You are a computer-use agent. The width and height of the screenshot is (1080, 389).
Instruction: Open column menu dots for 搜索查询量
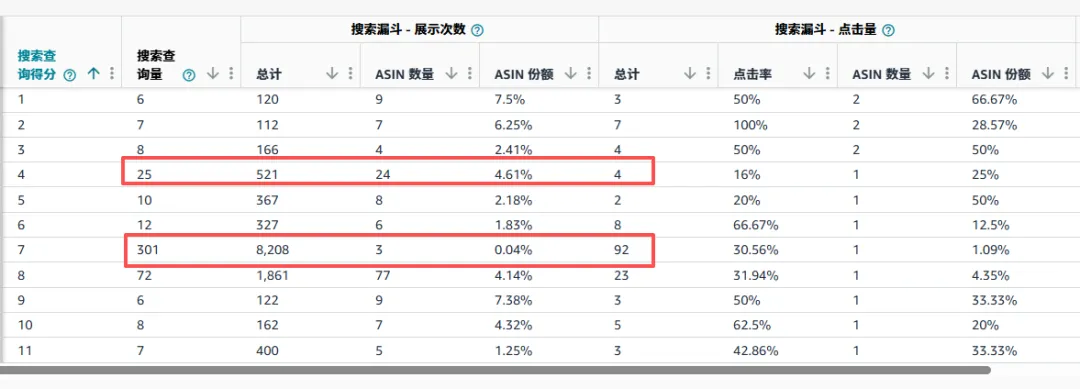coord(231,75)
